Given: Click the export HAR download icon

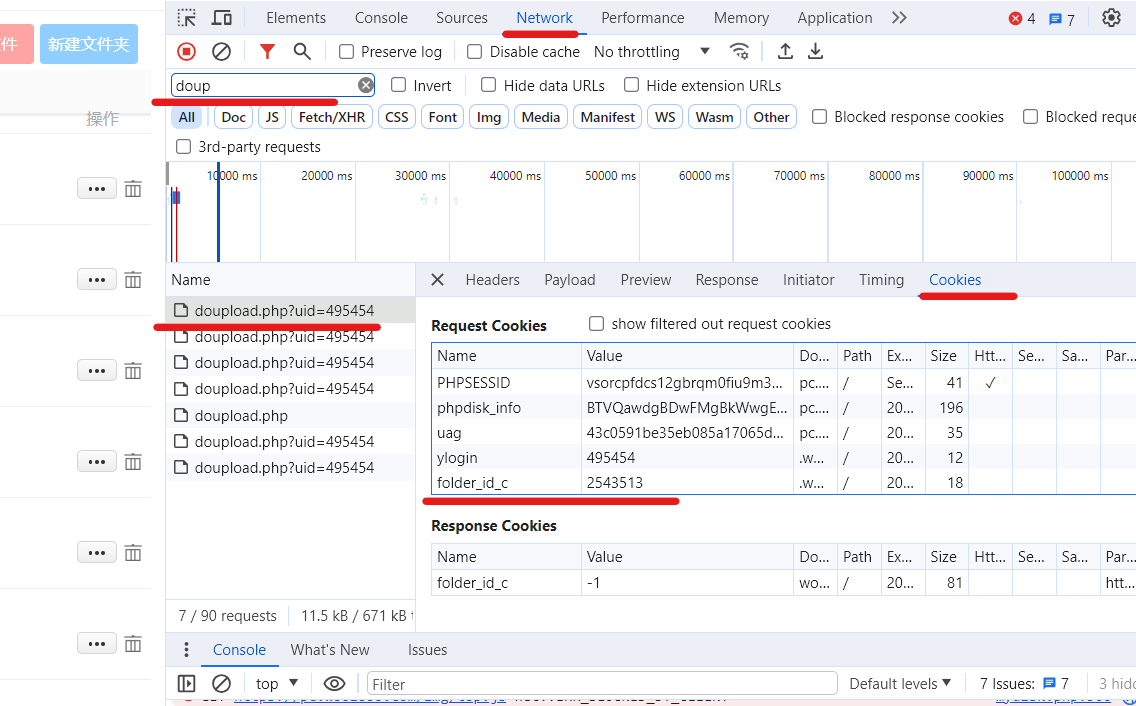Looking at the screenshot, I should (816, 51).
